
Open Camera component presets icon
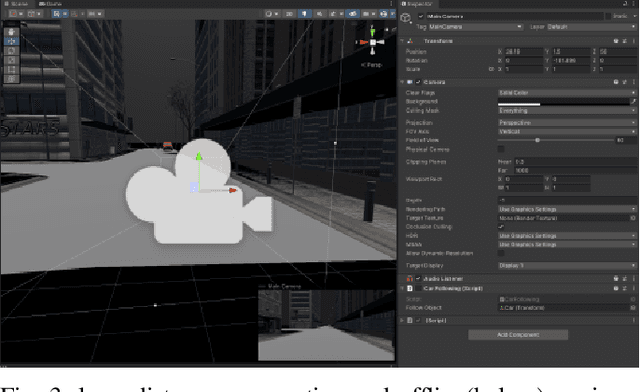click(x=625, y=82)
